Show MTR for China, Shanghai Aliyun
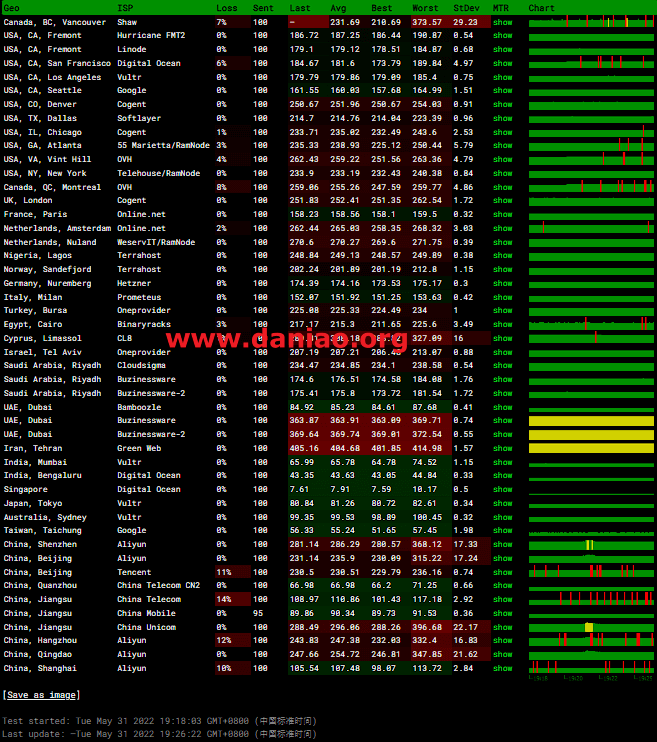Image resolution: width=657 pixels, height=742 pixels. tap(502, 669)
